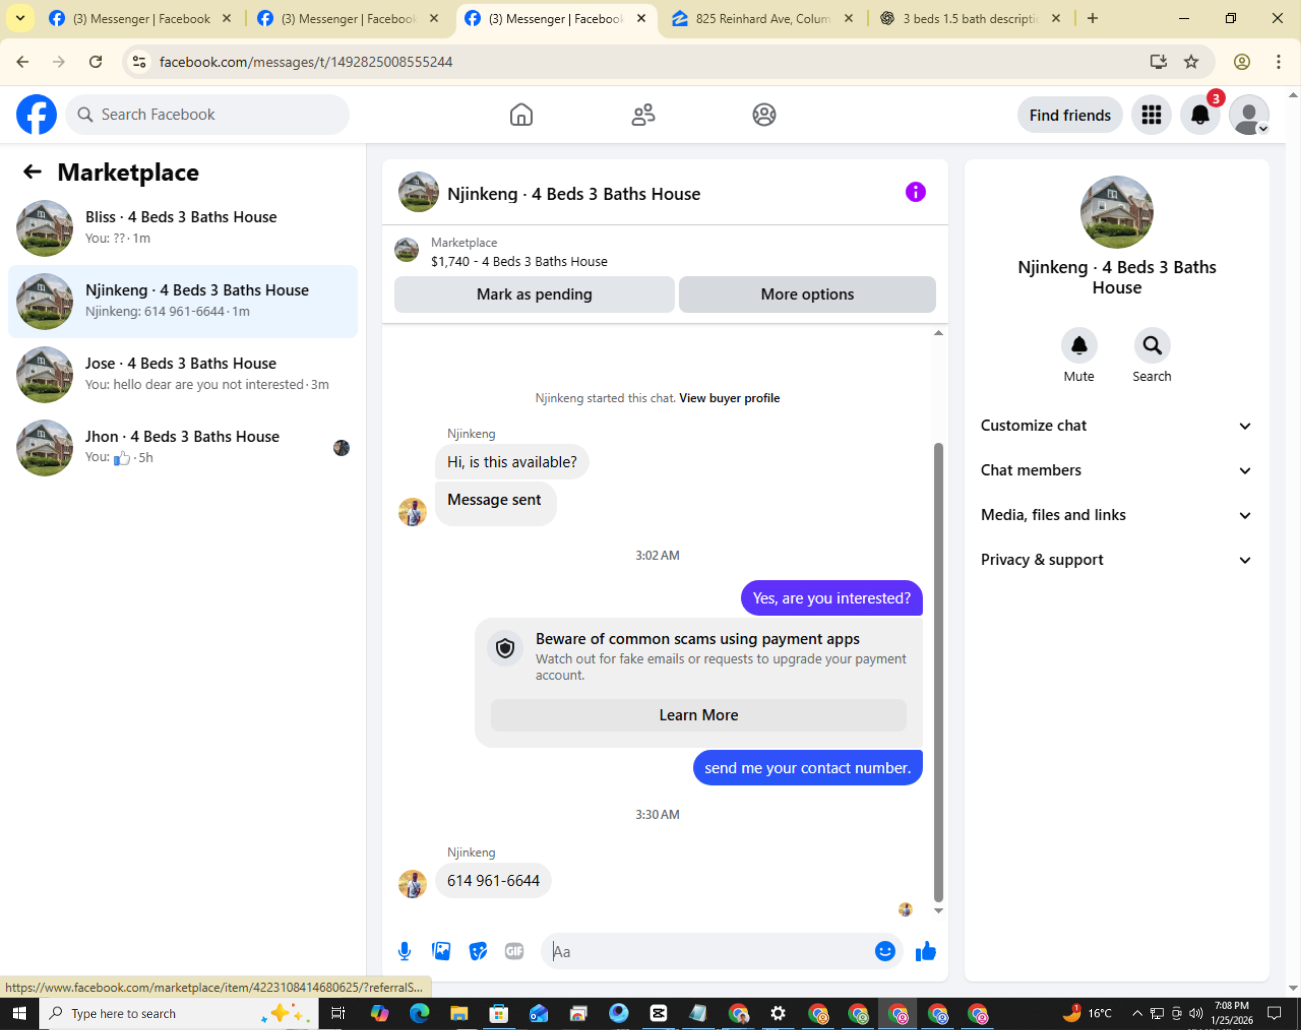Click the 'Hi, is this available?' message
1301x1030 pixels.
point(512,462)
